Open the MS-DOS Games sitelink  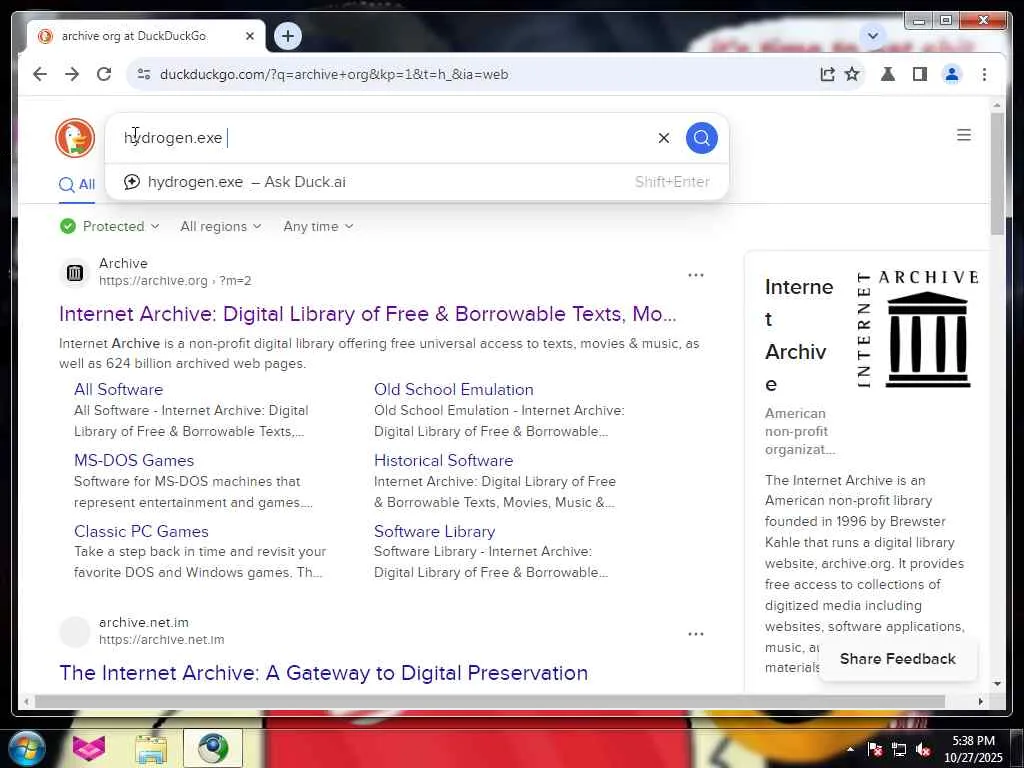134,460
